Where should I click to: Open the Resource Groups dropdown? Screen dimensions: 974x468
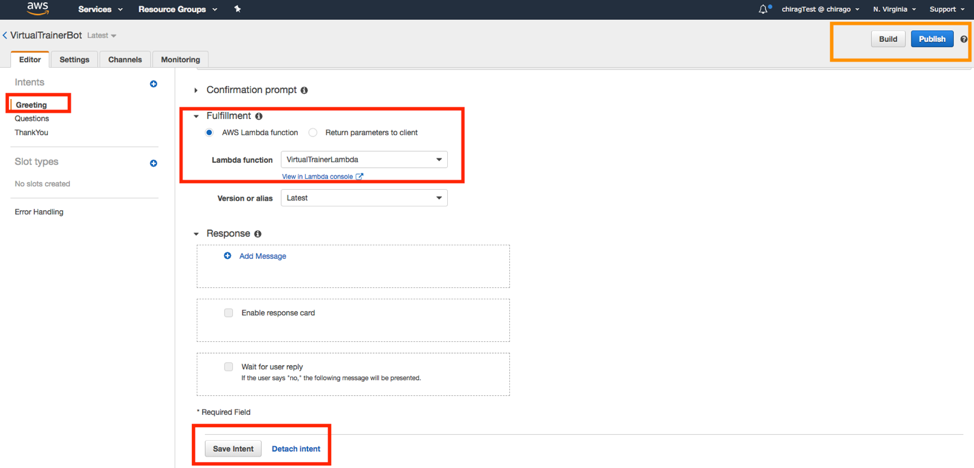(178, 9)
